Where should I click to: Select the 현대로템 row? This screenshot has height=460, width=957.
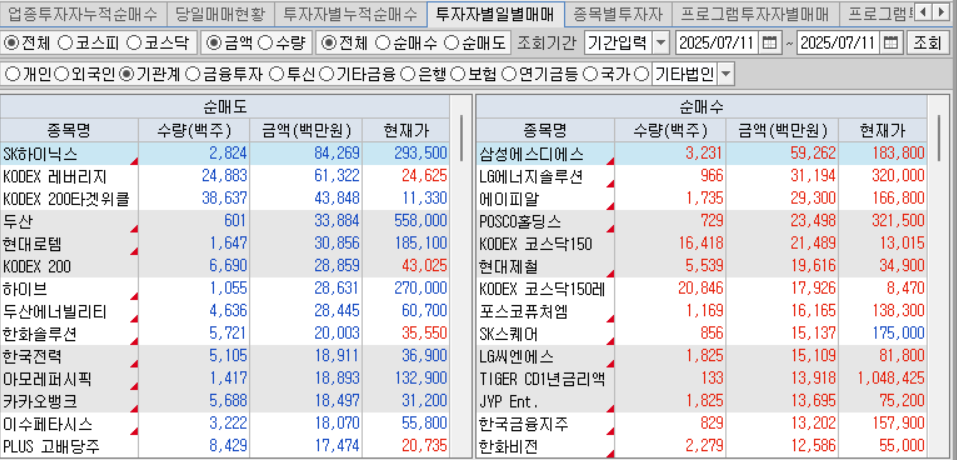click(x=225, y=244)
